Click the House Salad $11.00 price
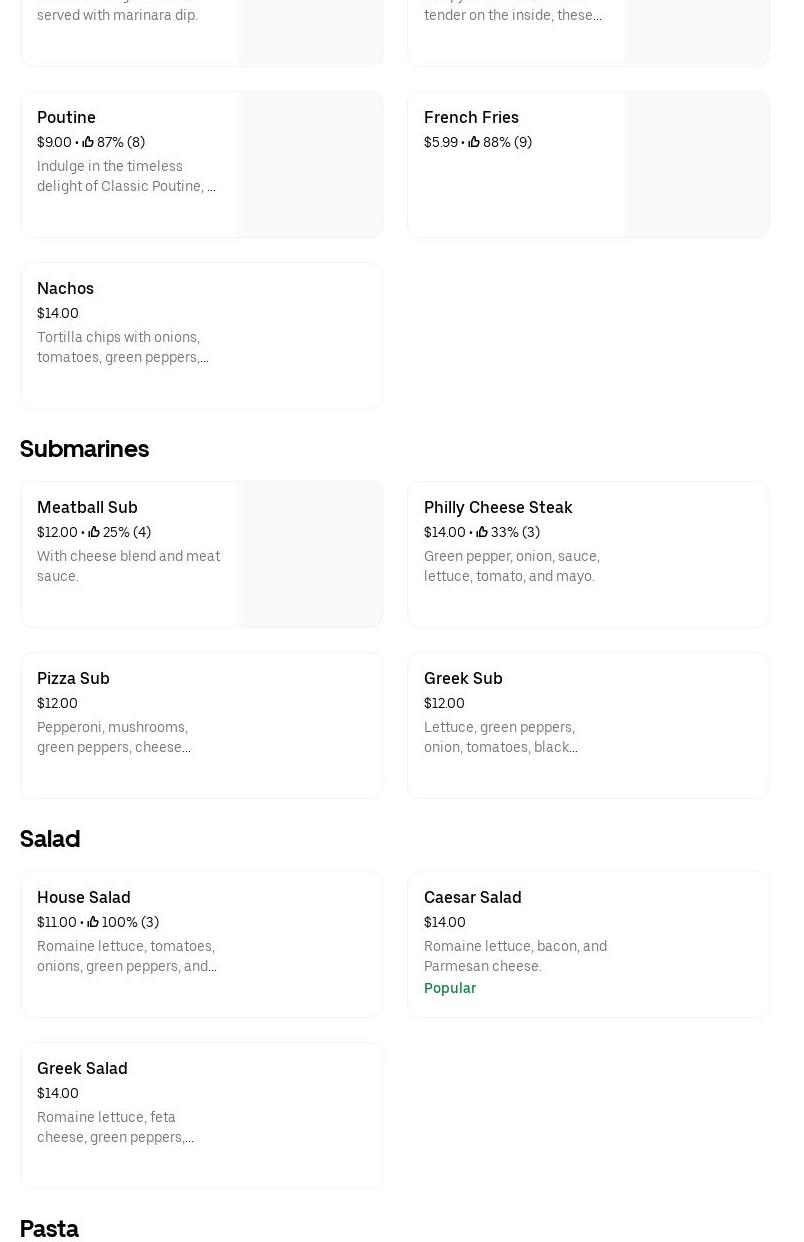804x1242 pixels. point(57,923)
